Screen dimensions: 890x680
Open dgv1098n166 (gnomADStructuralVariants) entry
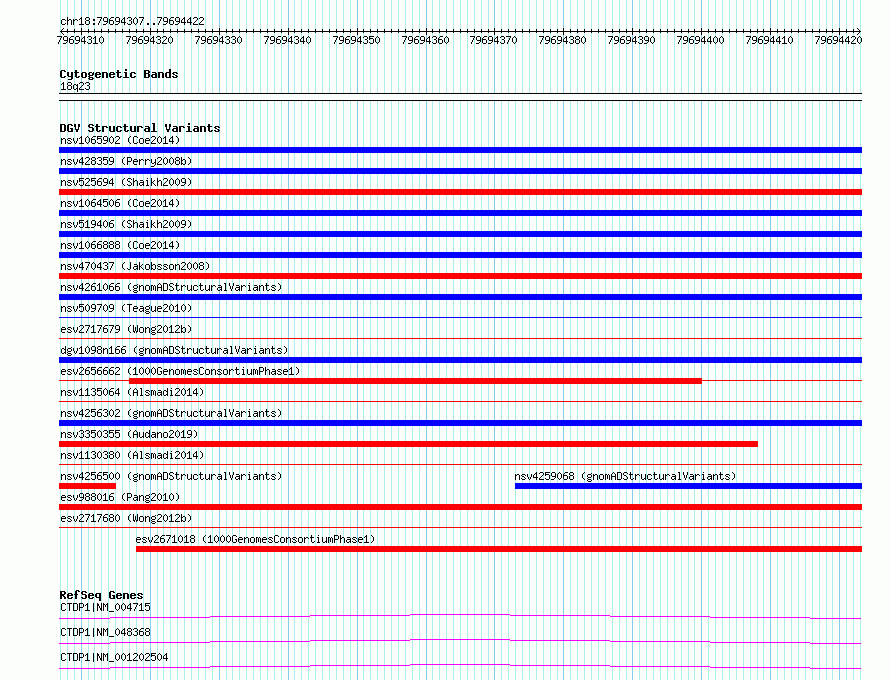click(x=174, y=350)
